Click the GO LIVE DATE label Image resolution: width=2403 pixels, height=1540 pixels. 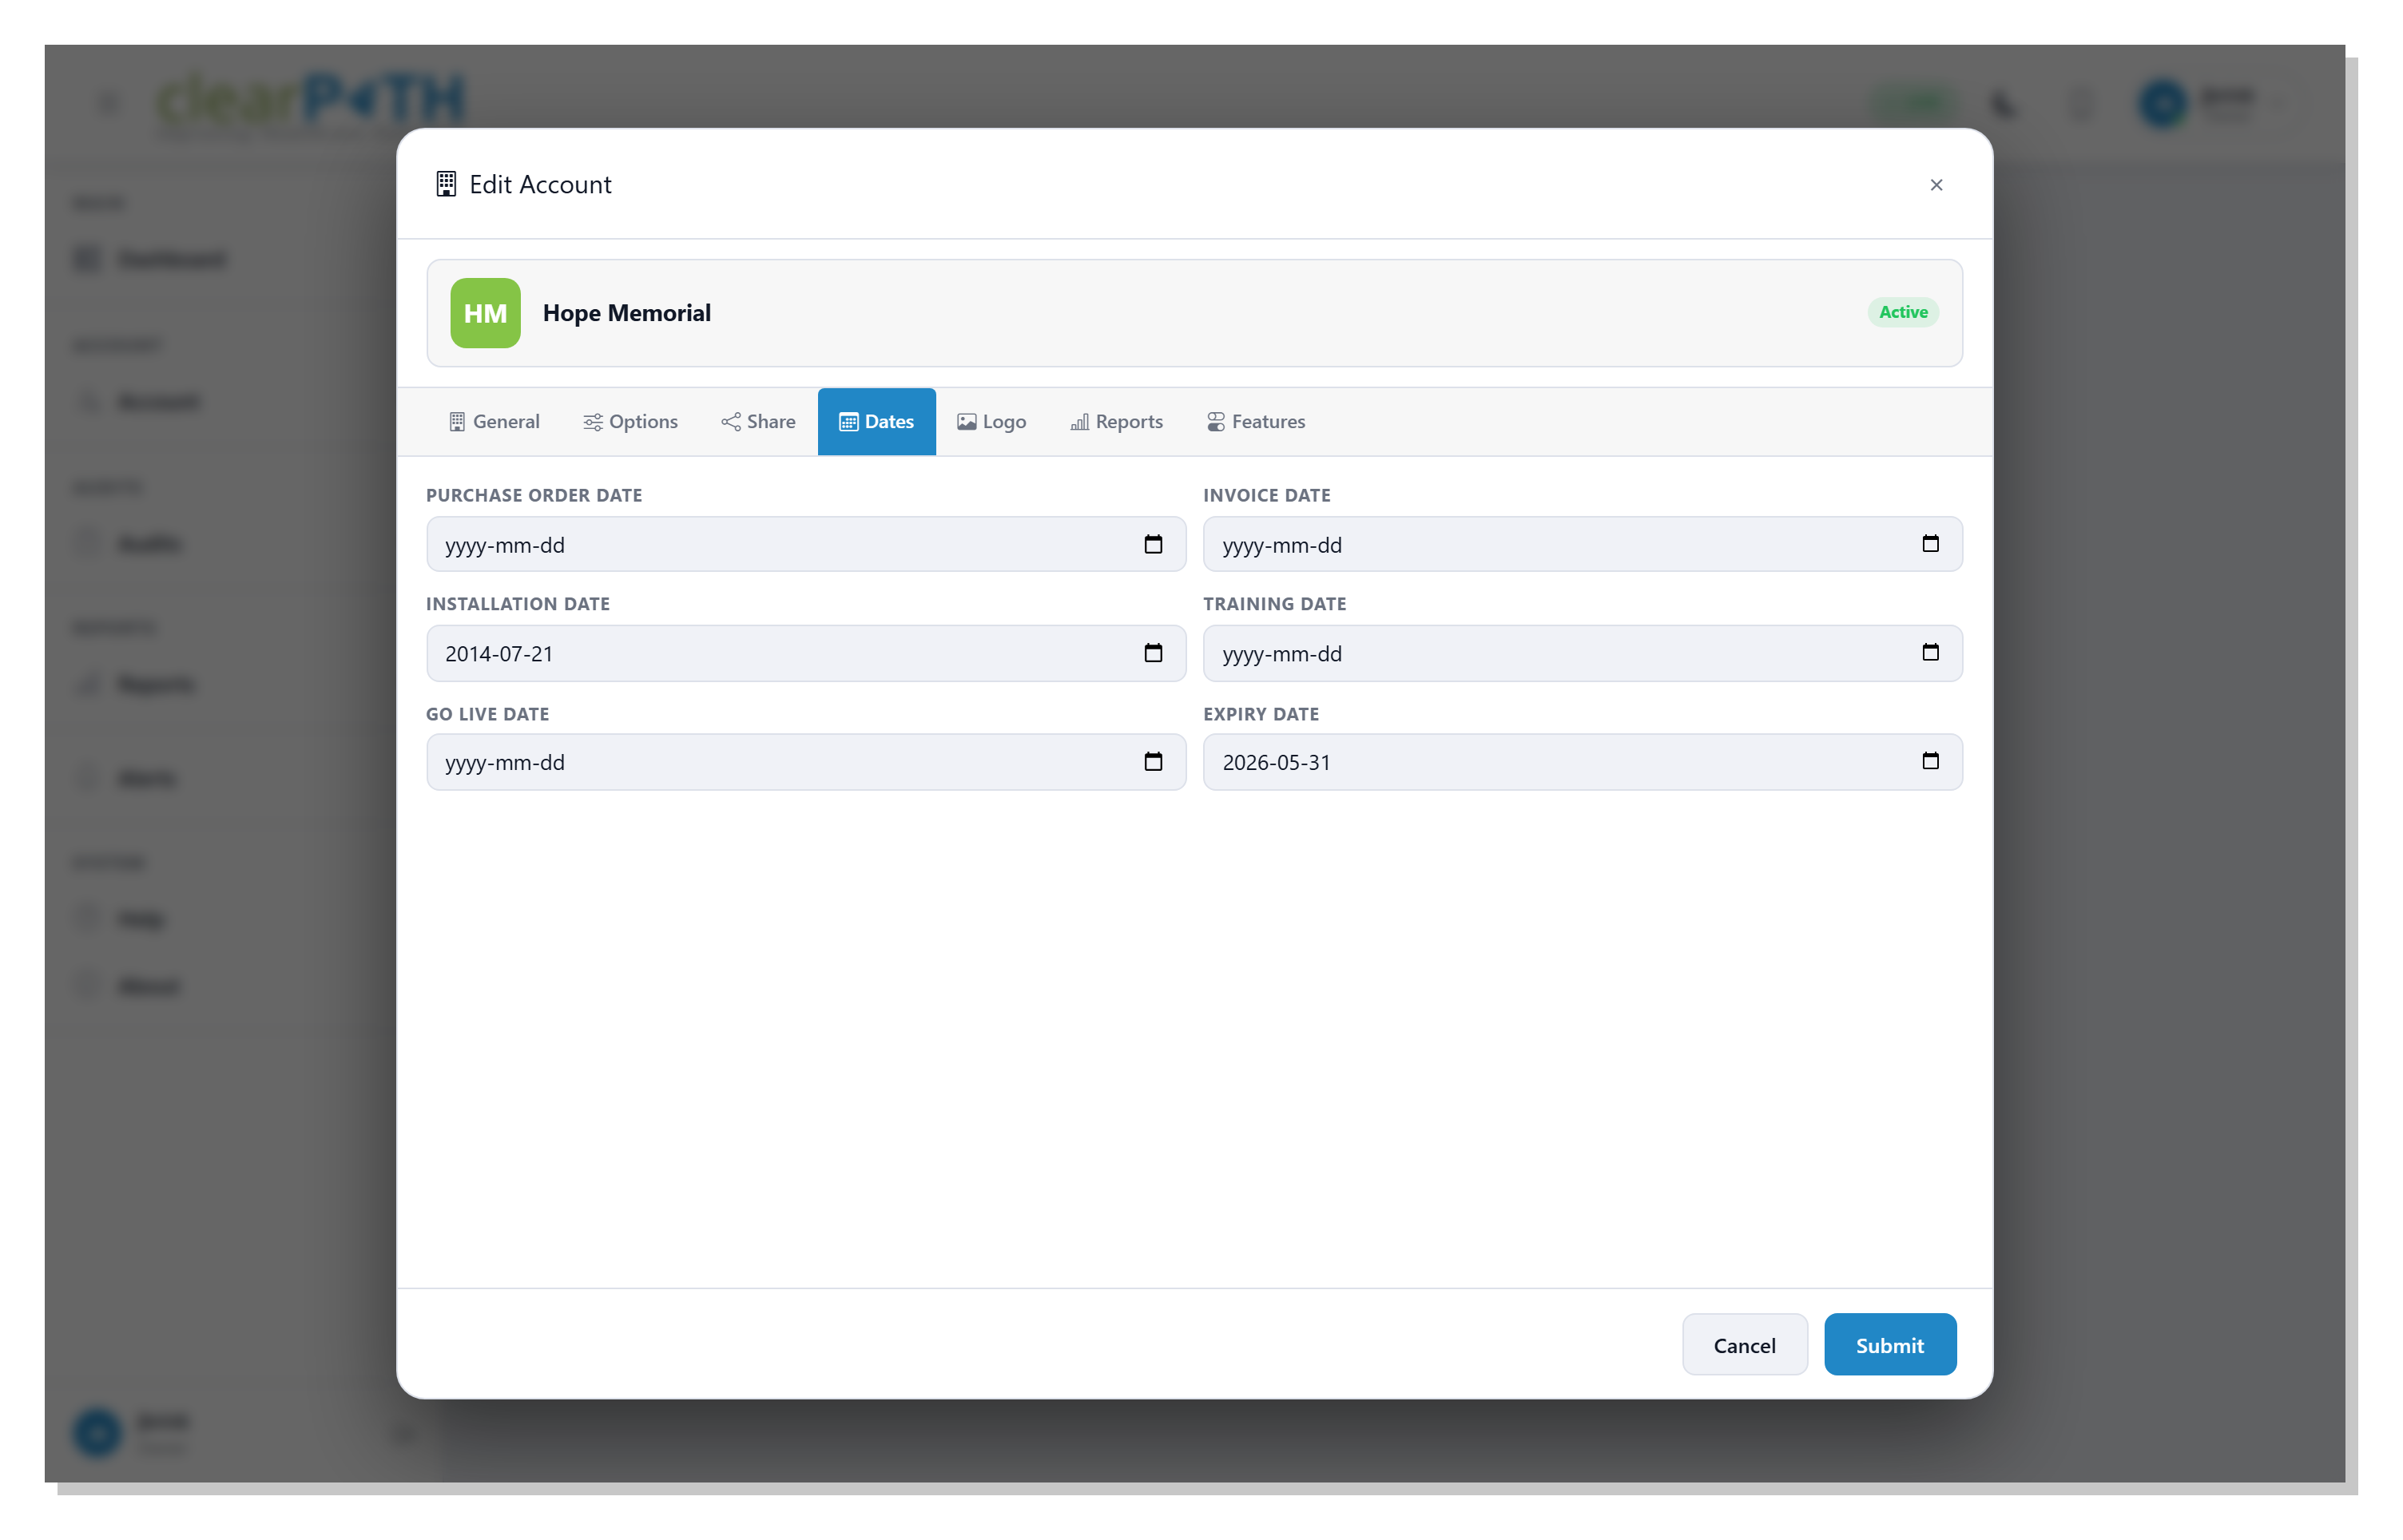(488, 715)
